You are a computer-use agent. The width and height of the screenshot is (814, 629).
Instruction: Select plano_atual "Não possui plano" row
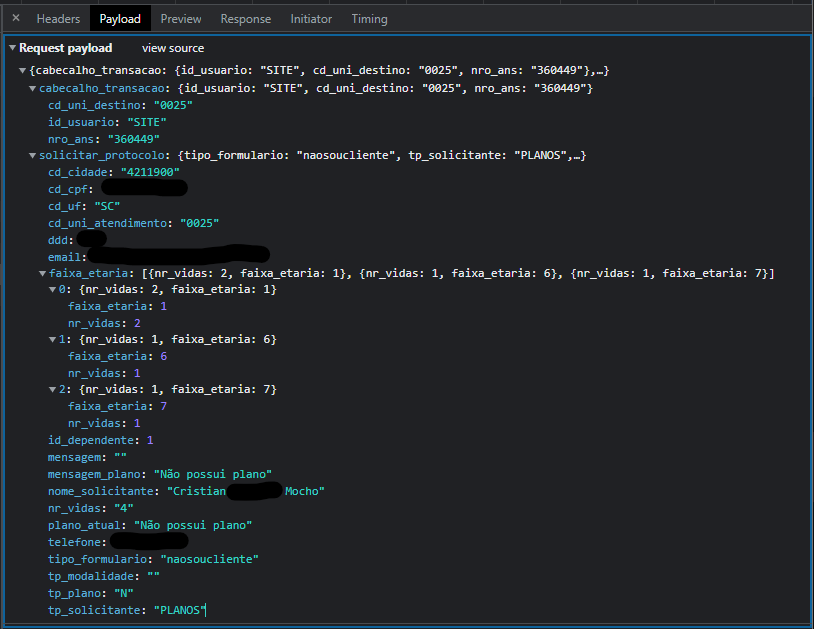coord(150,526)
